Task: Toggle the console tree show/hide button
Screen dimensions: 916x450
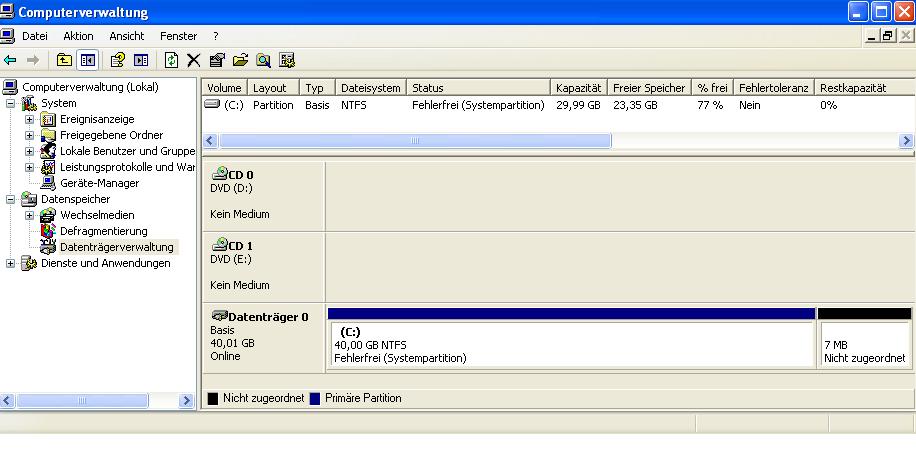Action: click(87, 60)
